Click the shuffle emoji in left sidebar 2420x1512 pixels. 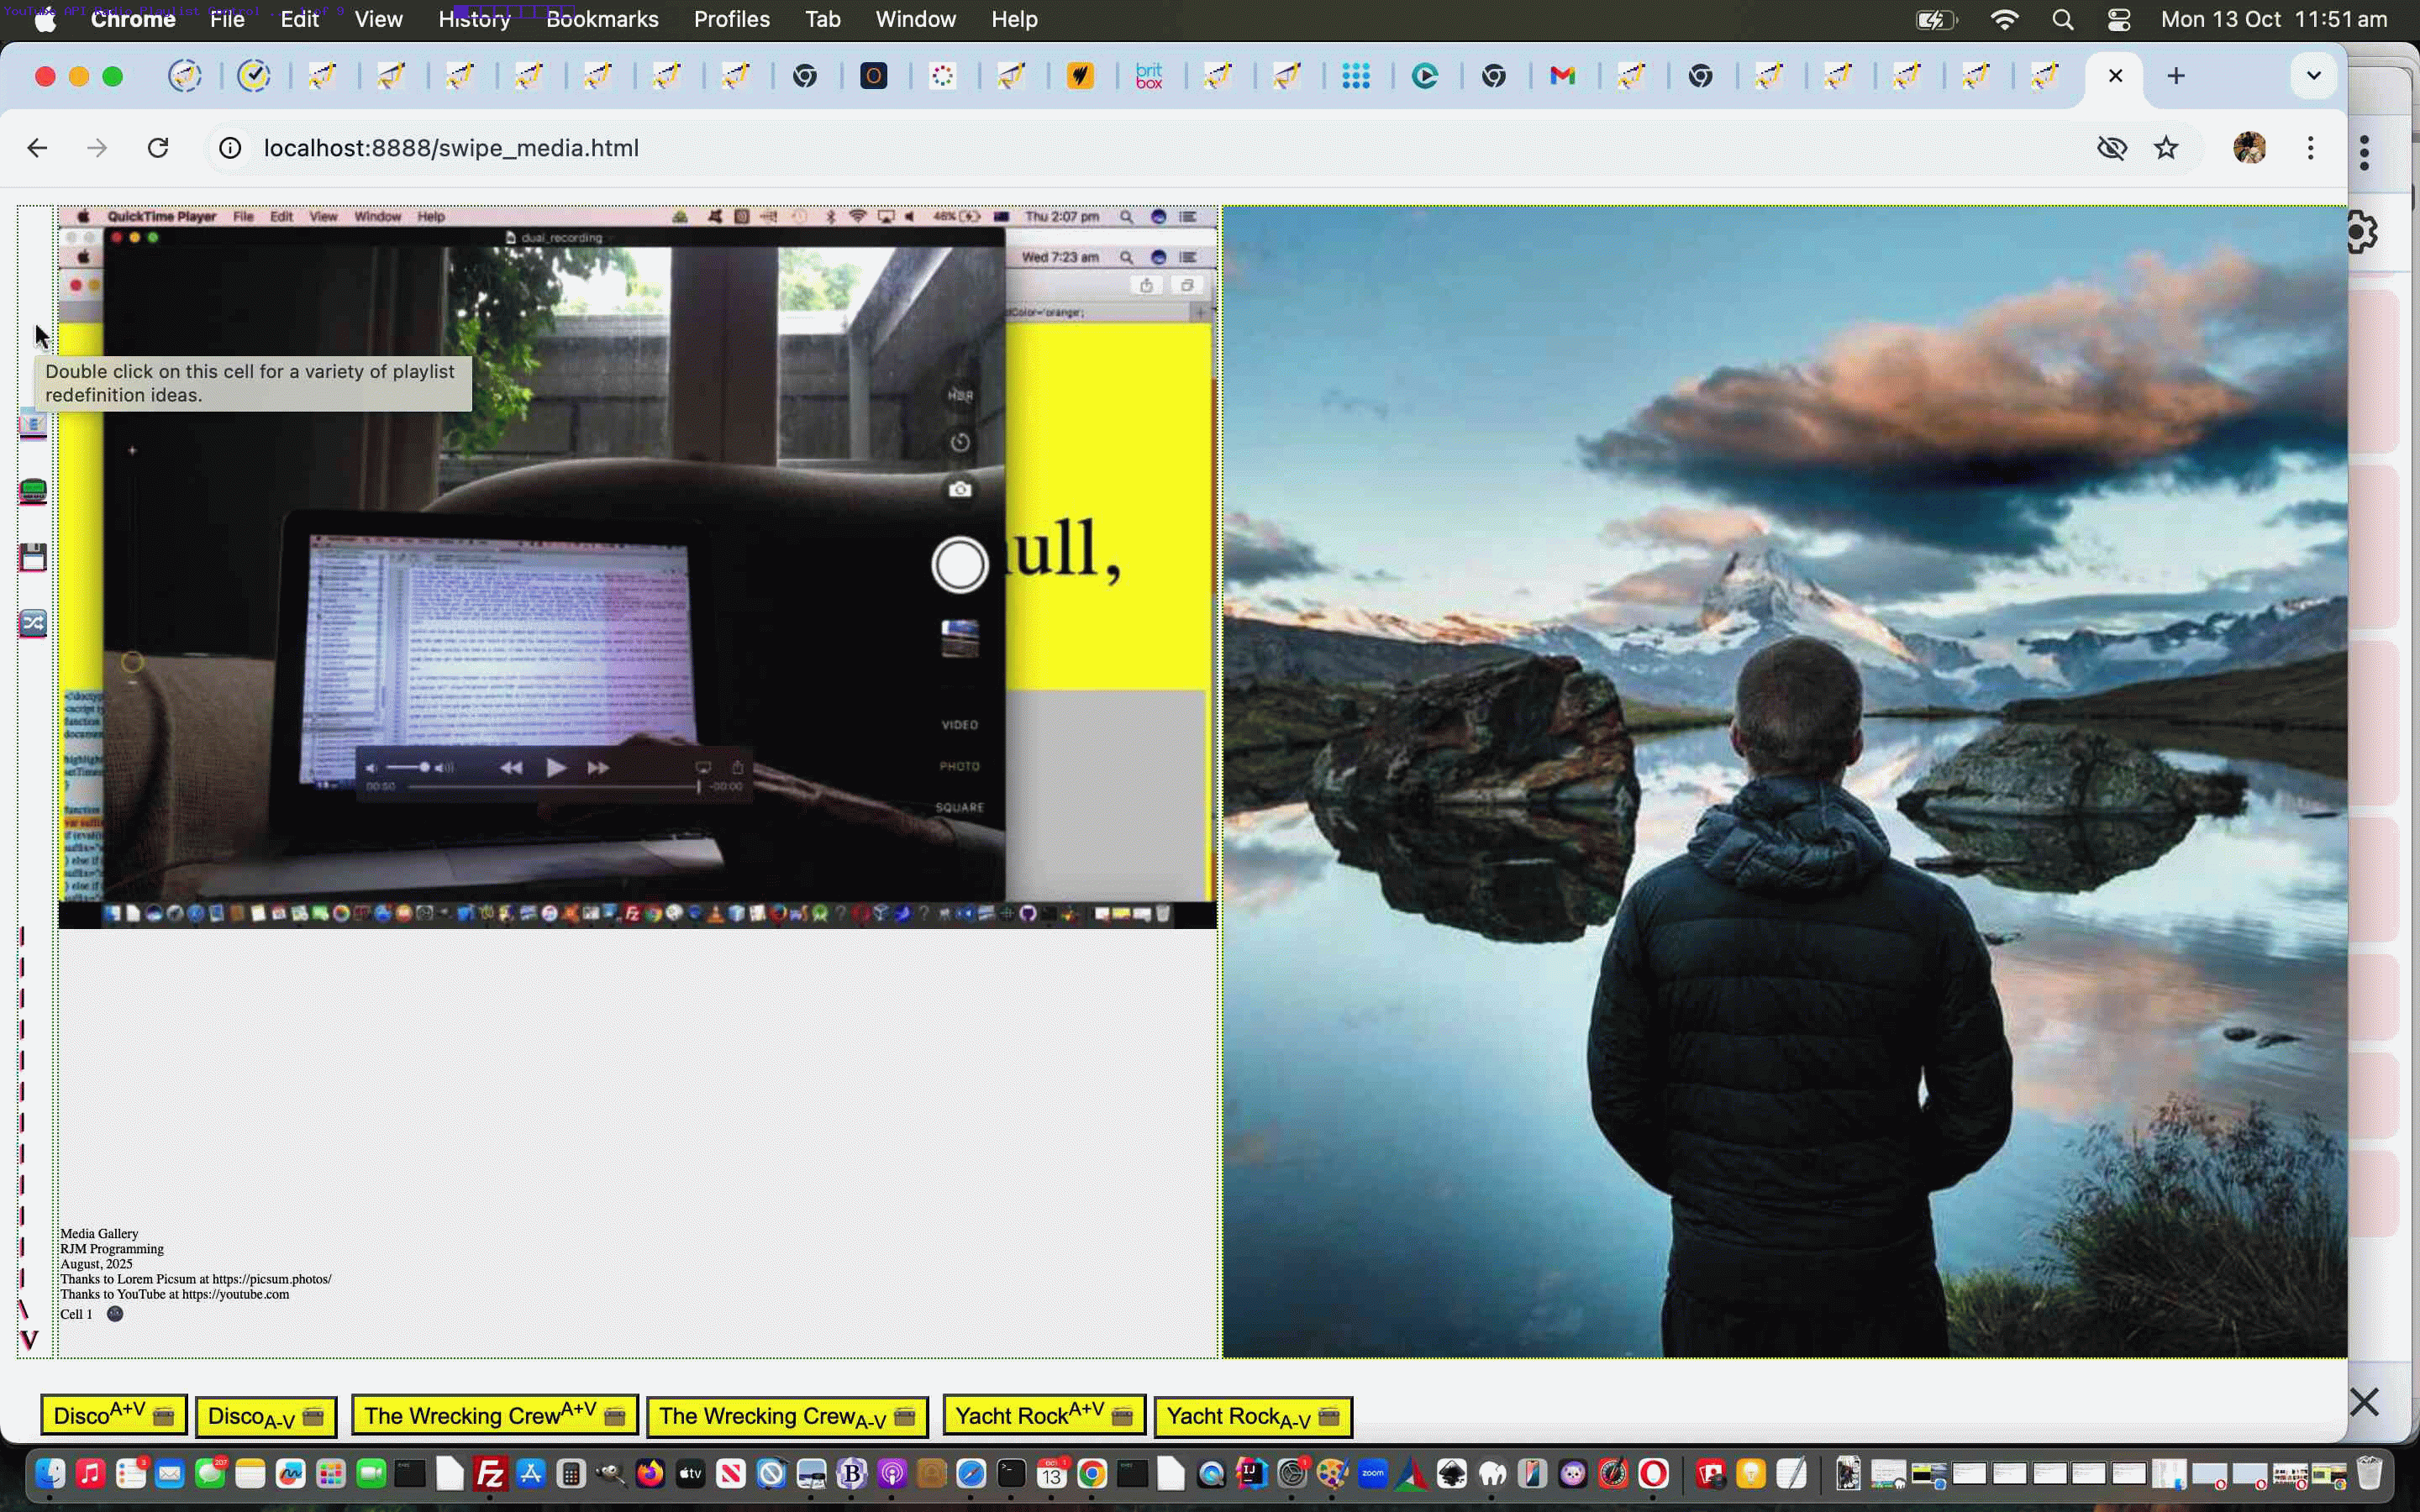(x=33, y=623)
